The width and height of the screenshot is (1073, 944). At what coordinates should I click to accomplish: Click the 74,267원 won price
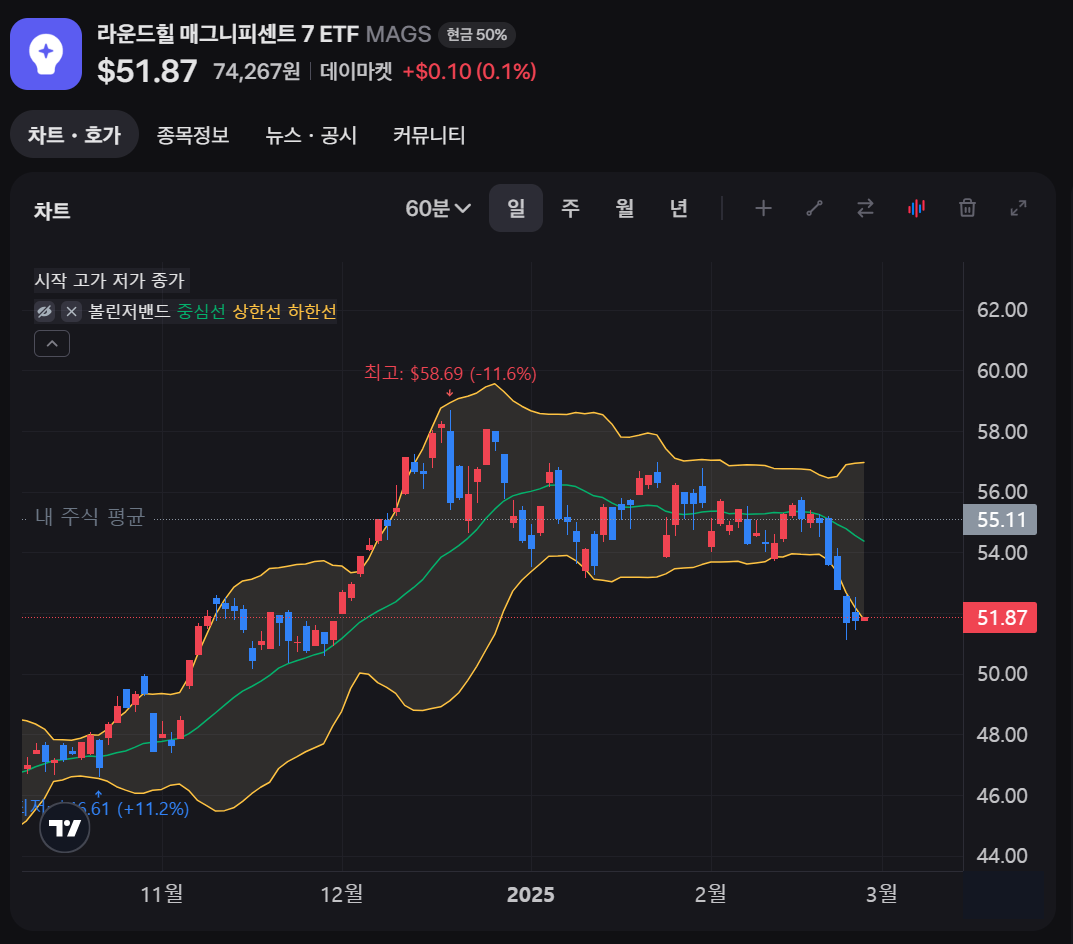tap(257, 71)
